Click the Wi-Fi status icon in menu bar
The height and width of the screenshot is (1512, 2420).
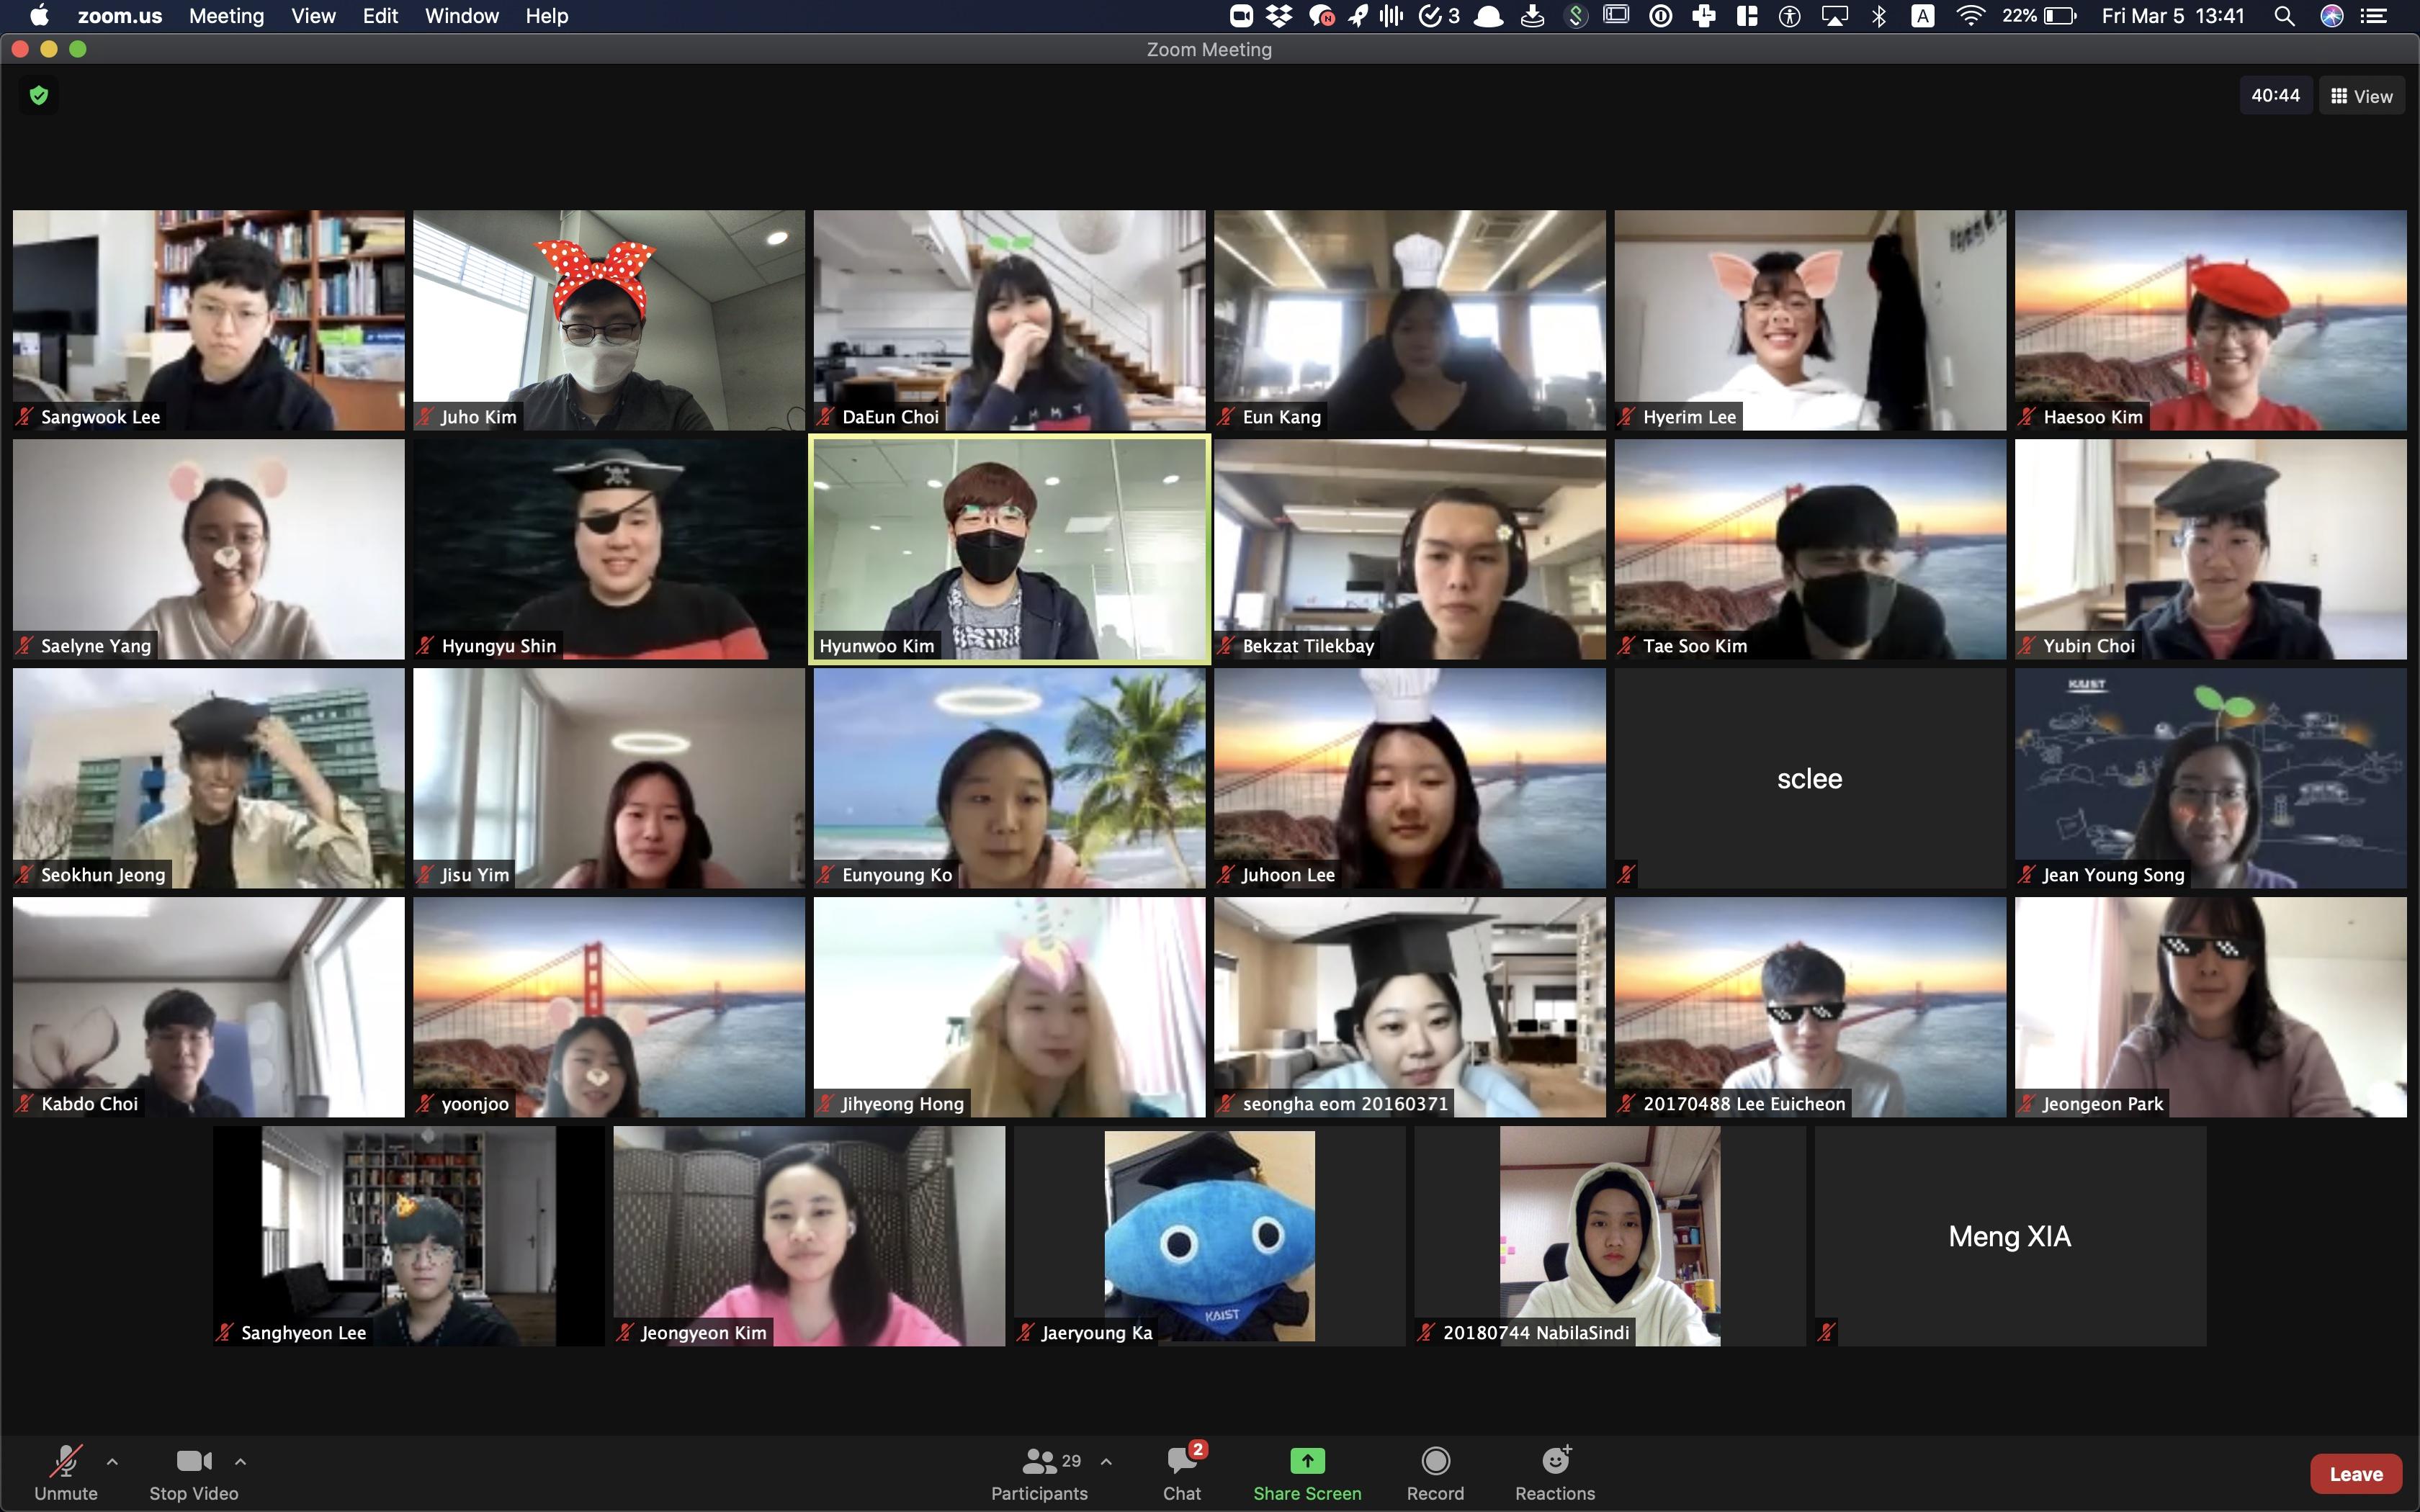(x=1970, y=16)
